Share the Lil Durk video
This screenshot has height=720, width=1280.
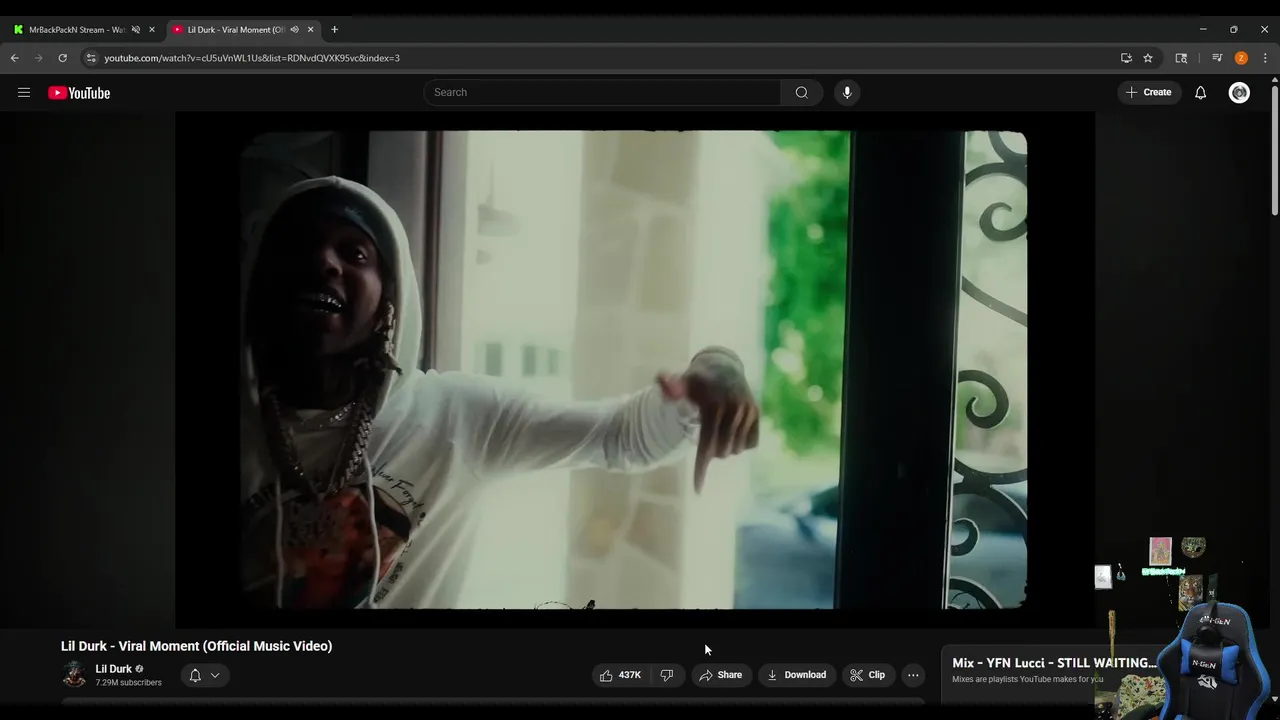721,675
